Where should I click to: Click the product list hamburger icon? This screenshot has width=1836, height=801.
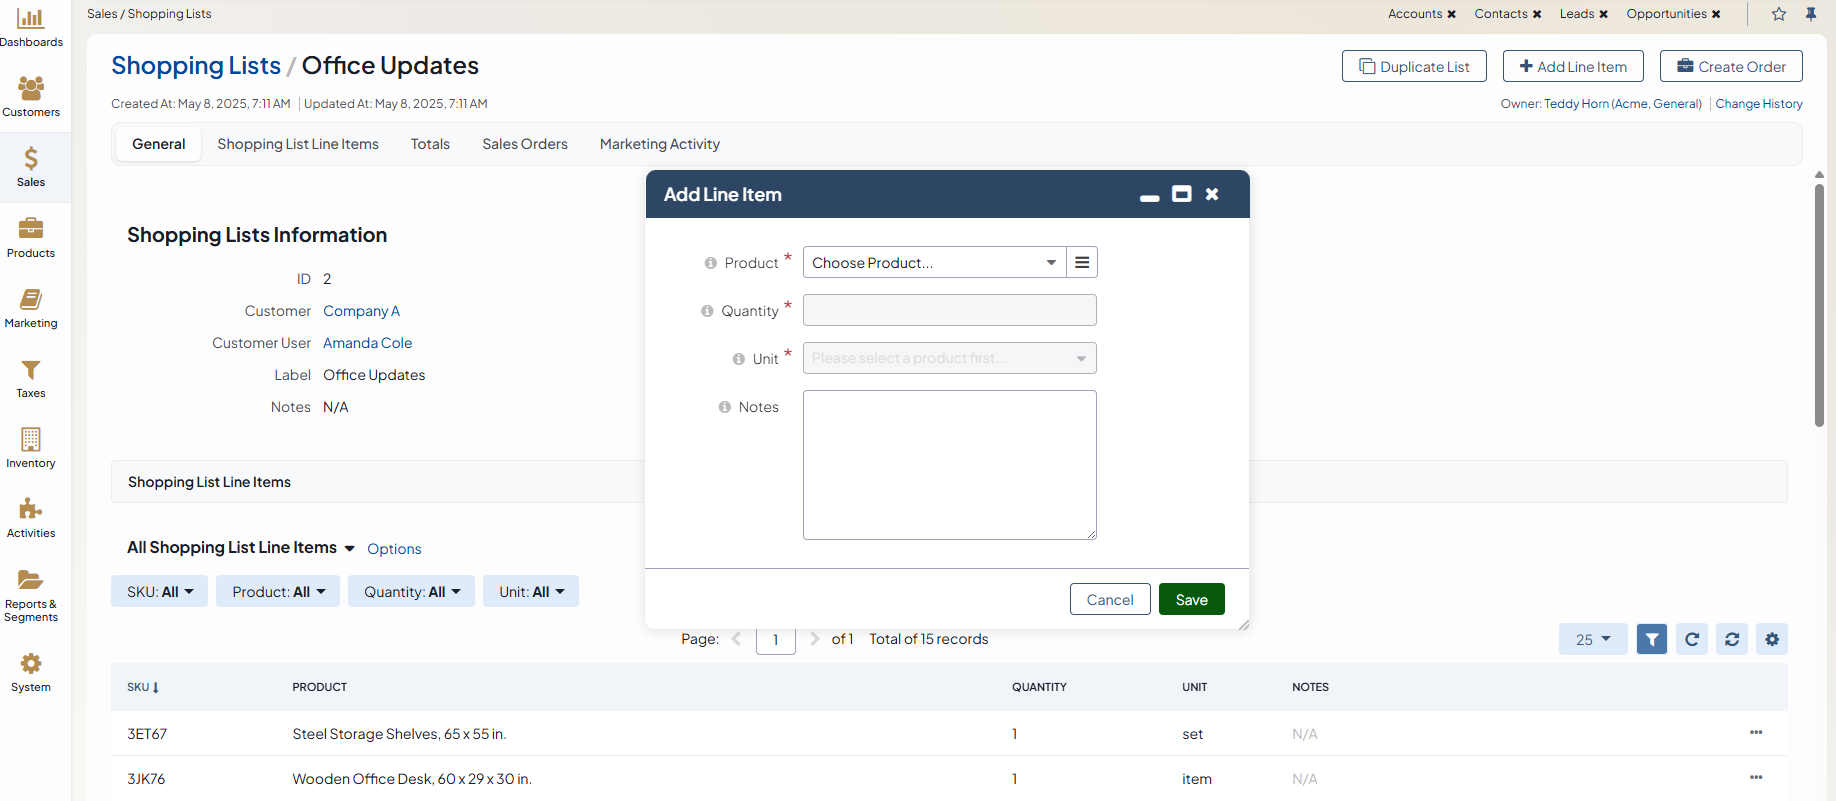tap(1081, 263)
